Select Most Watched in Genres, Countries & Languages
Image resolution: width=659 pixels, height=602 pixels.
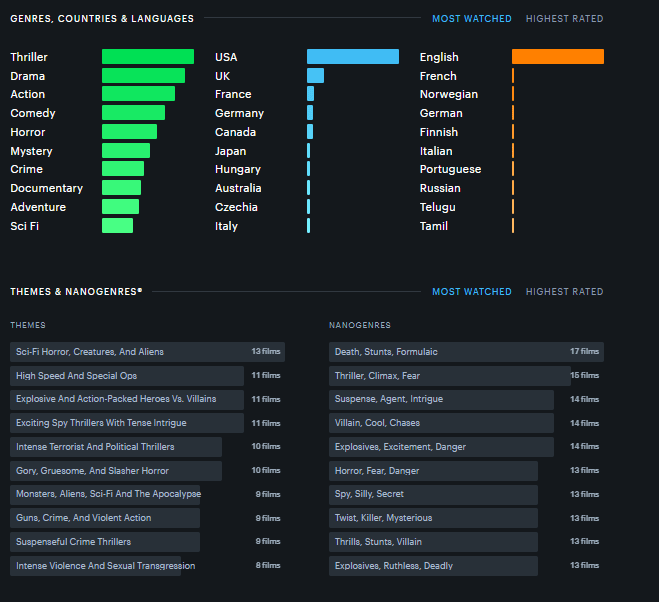point(471,19)
